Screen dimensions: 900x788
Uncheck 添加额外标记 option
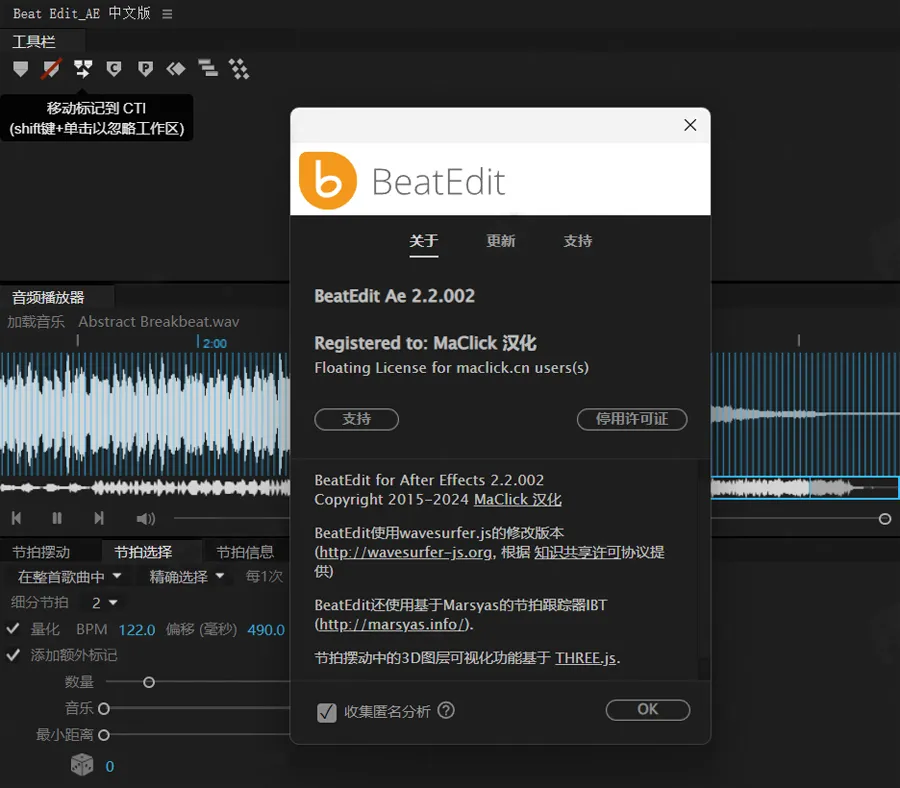(14, 655)
